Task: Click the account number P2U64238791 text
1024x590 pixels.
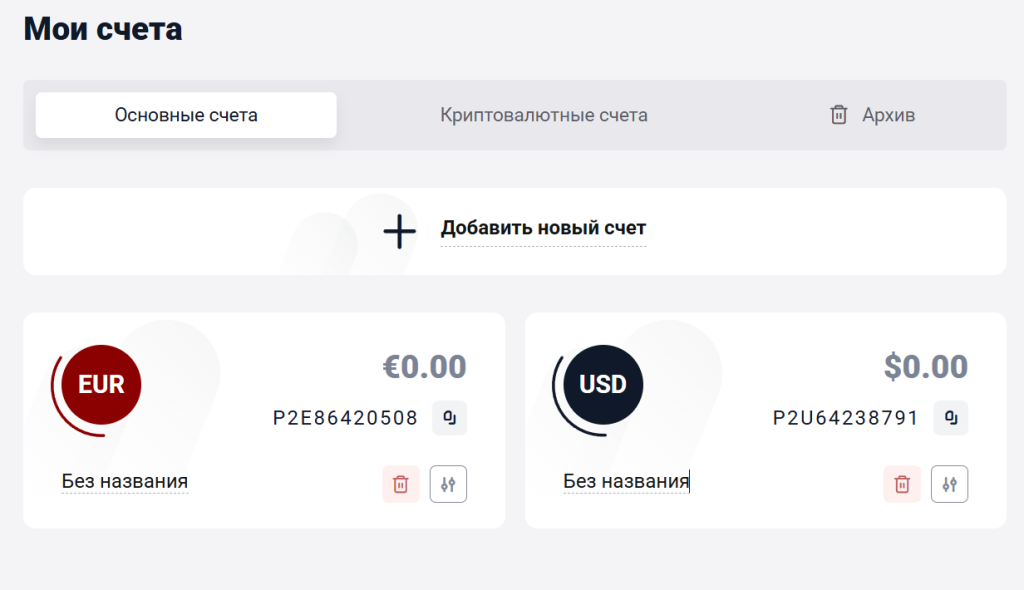Action: (x=846, y=418)
